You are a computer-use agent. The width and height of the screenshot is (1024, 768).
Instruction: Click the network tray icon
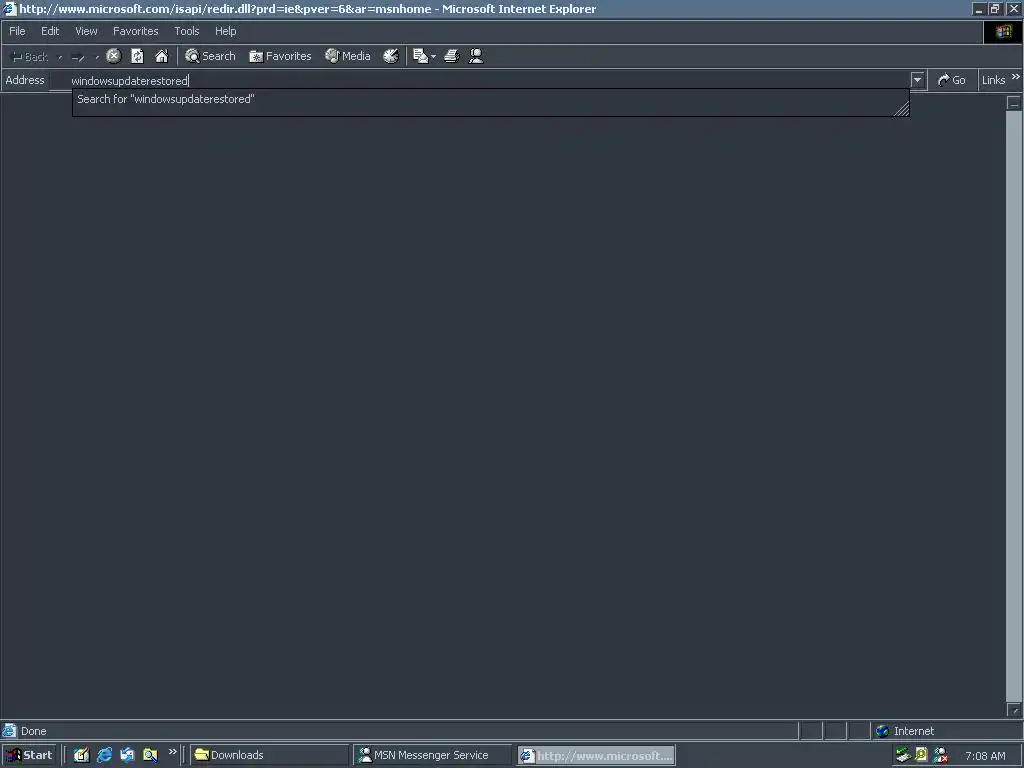pos(903,755)
